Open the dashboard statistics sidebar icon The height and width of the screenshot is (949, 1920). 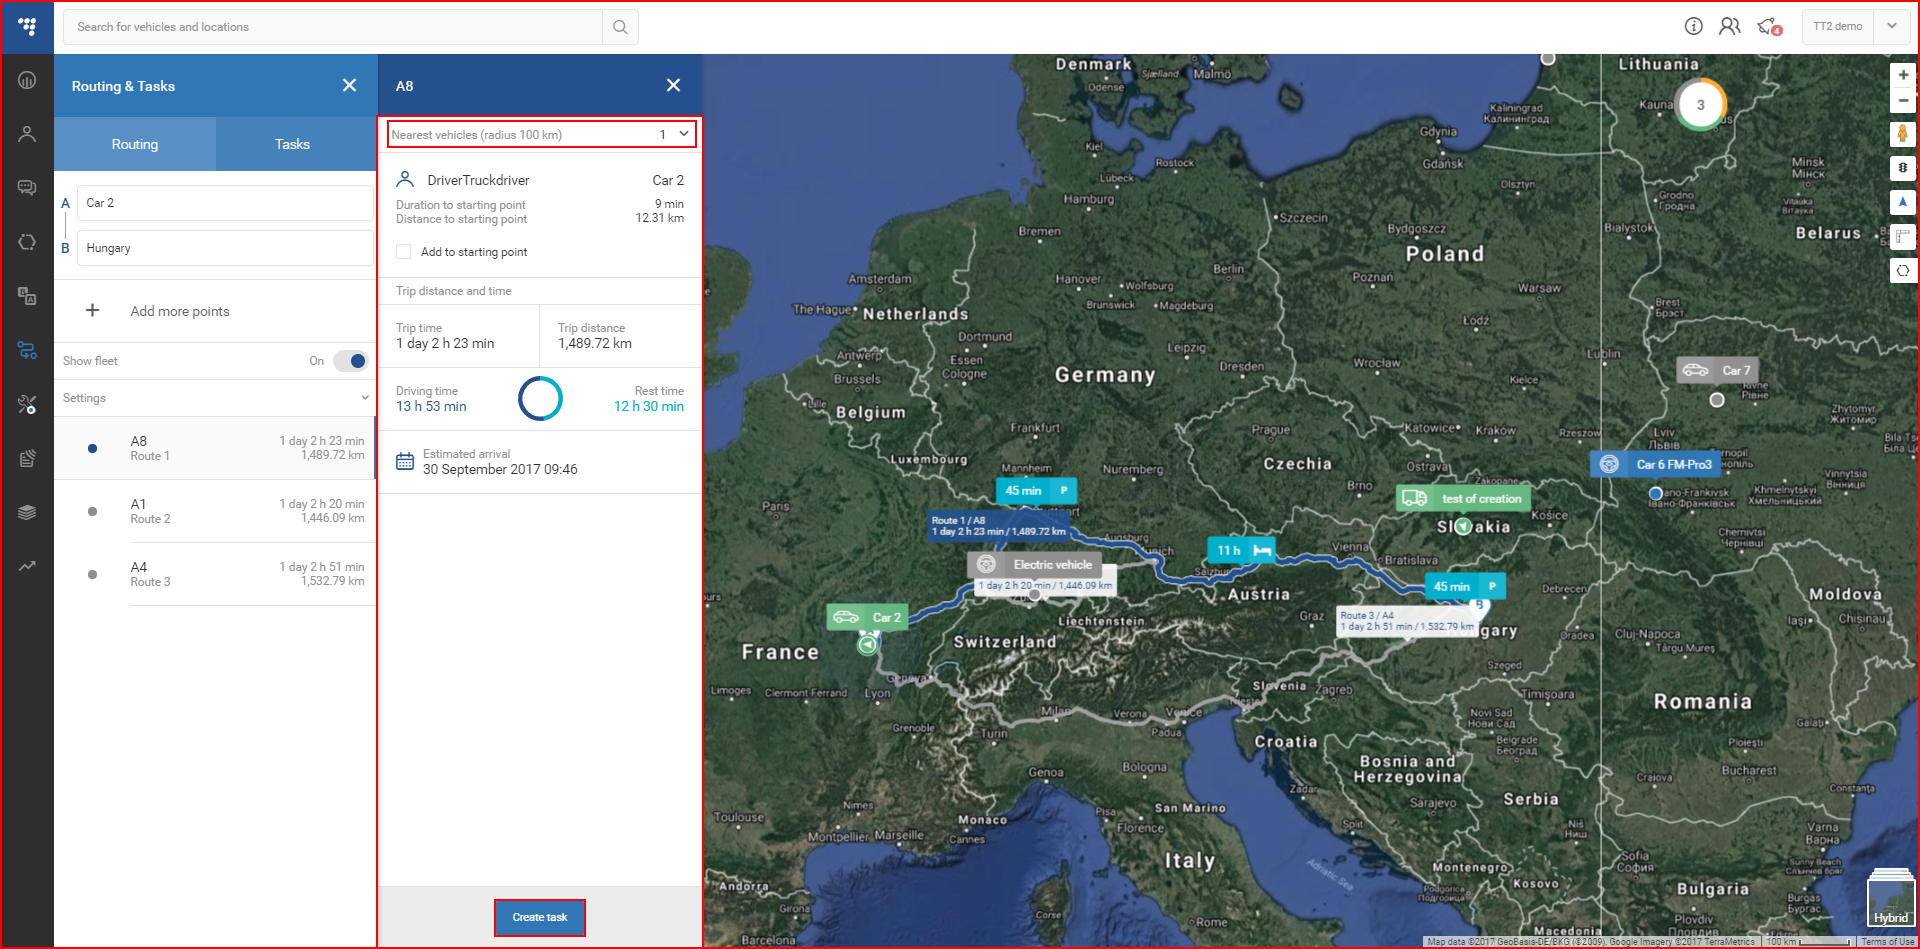coord(27,80)
